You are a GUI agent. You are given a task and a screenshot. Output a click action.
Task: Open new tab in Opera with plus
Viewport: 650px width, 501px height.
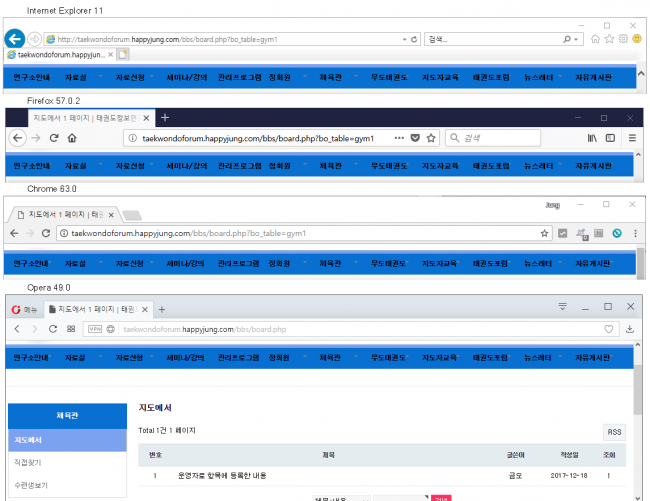[162, 310]
